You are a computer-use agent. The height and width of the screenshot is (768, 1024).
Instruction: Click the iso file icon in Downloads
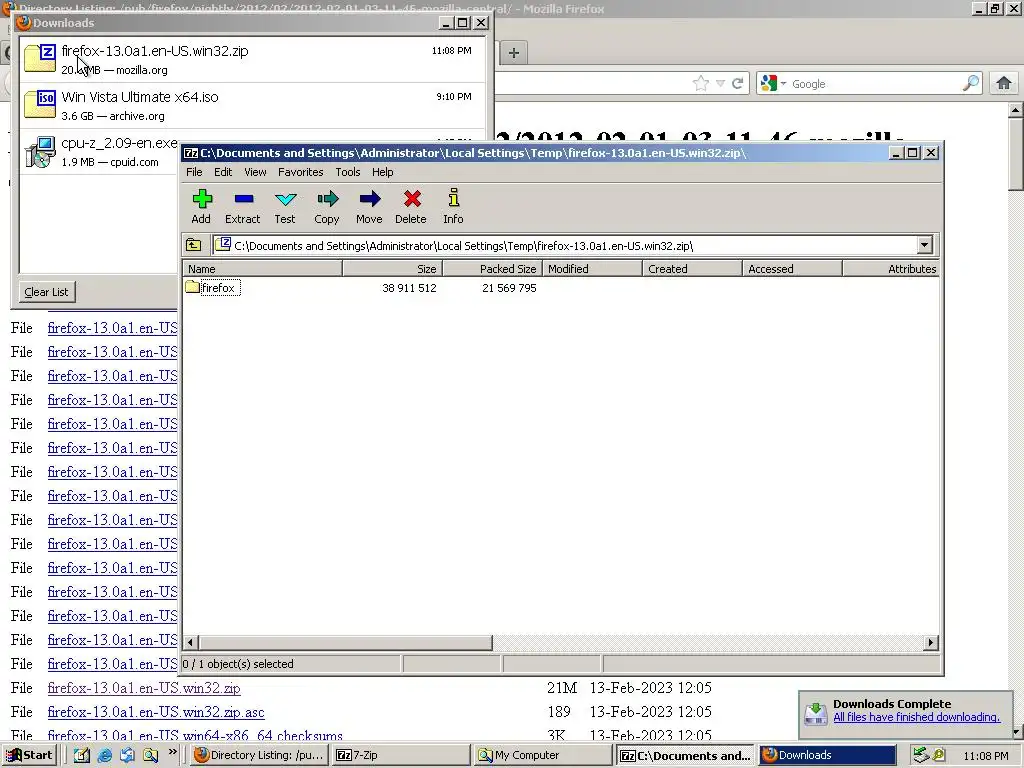pyautogui.click(x=40, y=104)
